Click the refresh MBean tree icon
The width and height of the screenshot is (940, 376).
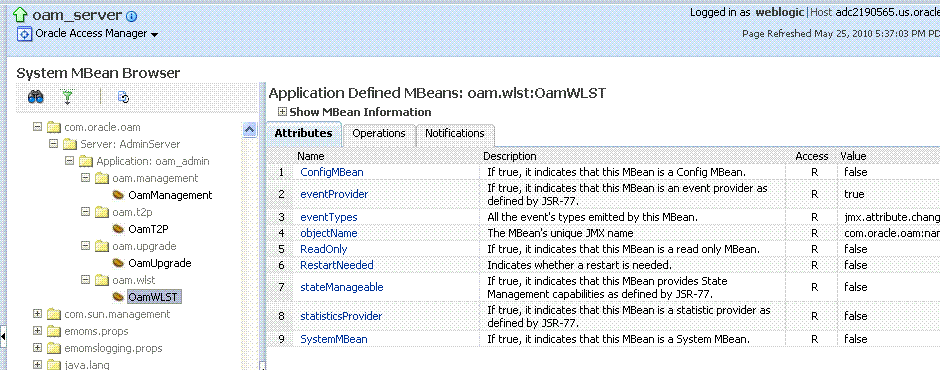coord(123,97)
